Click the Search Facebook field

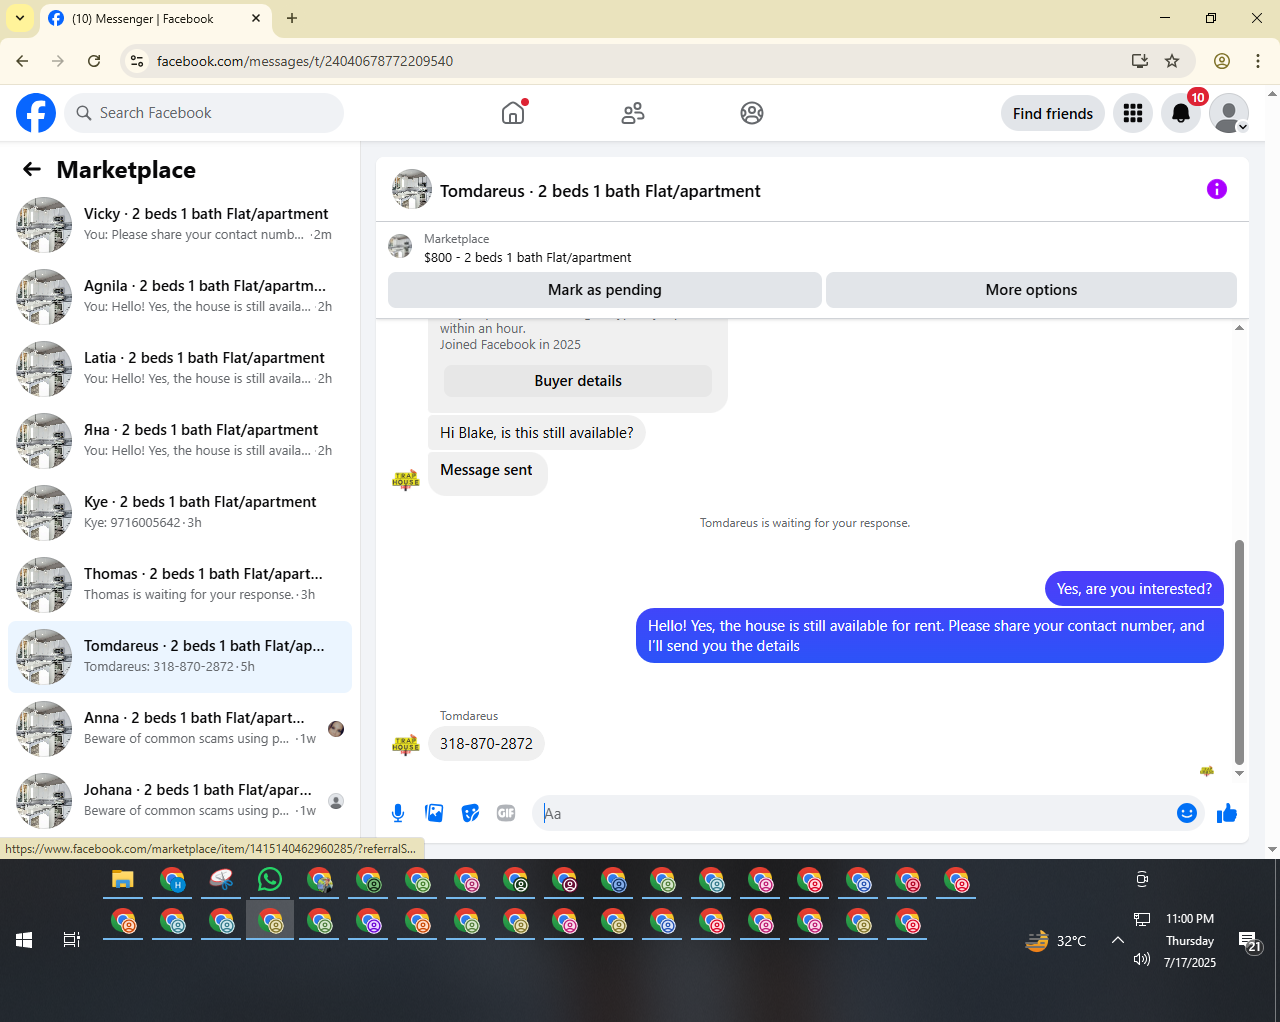coord(204,113)
